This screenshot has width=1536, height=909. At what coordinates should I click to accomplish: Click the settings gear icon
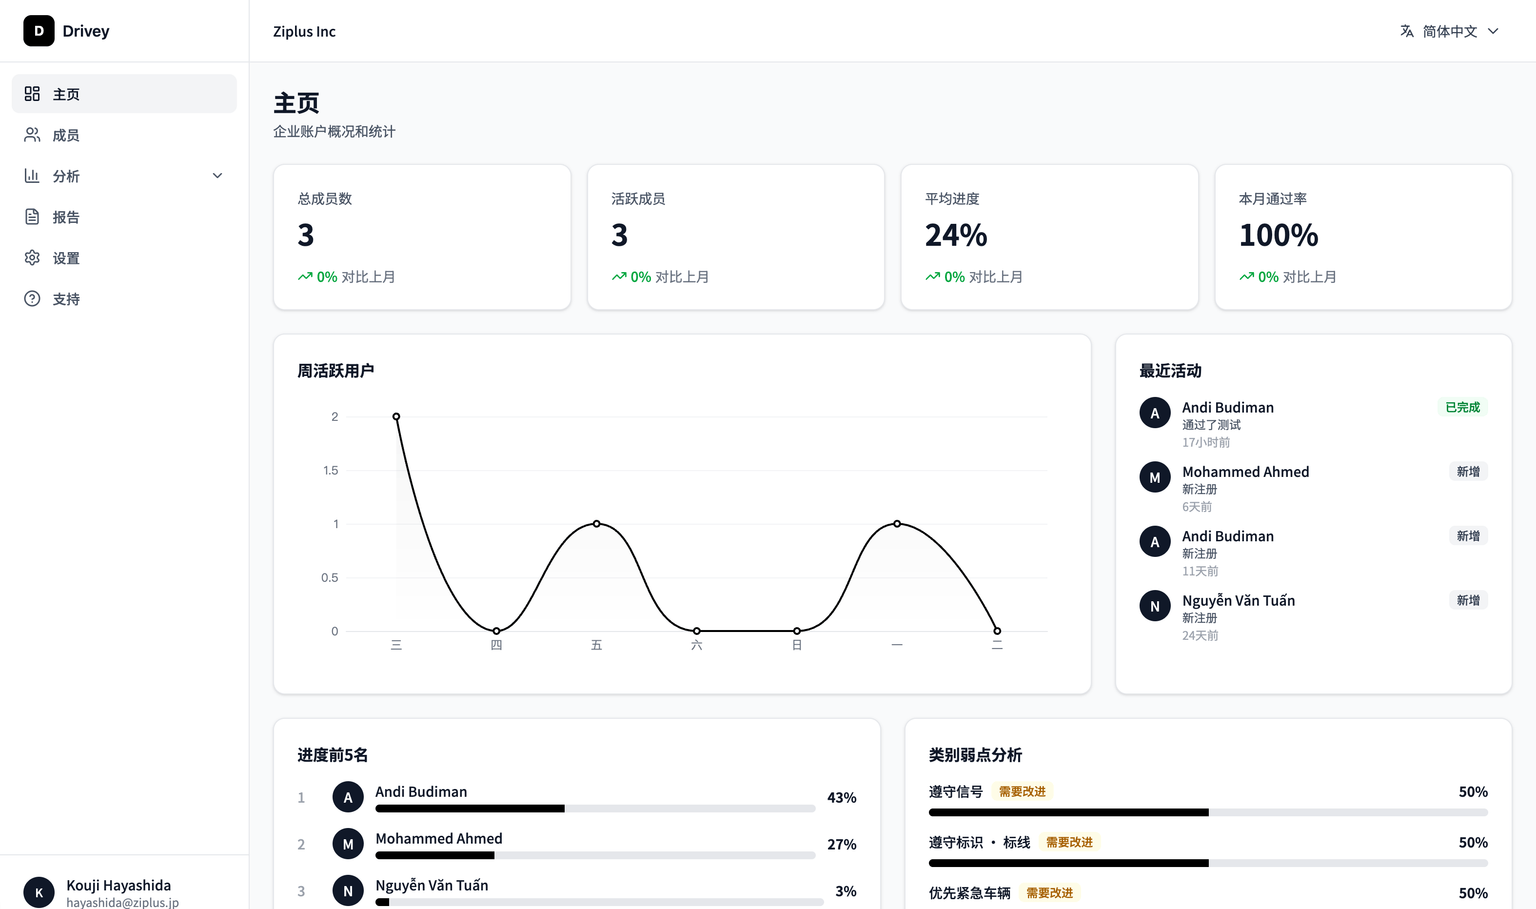click(x=32, y=258)
